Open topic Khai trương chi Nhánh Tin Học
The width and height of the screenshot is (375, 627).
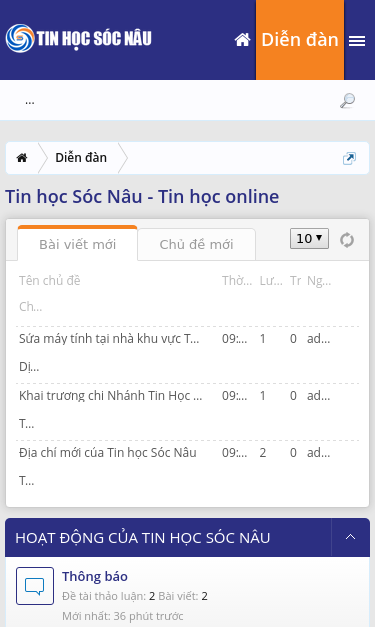tap(111, 395)
